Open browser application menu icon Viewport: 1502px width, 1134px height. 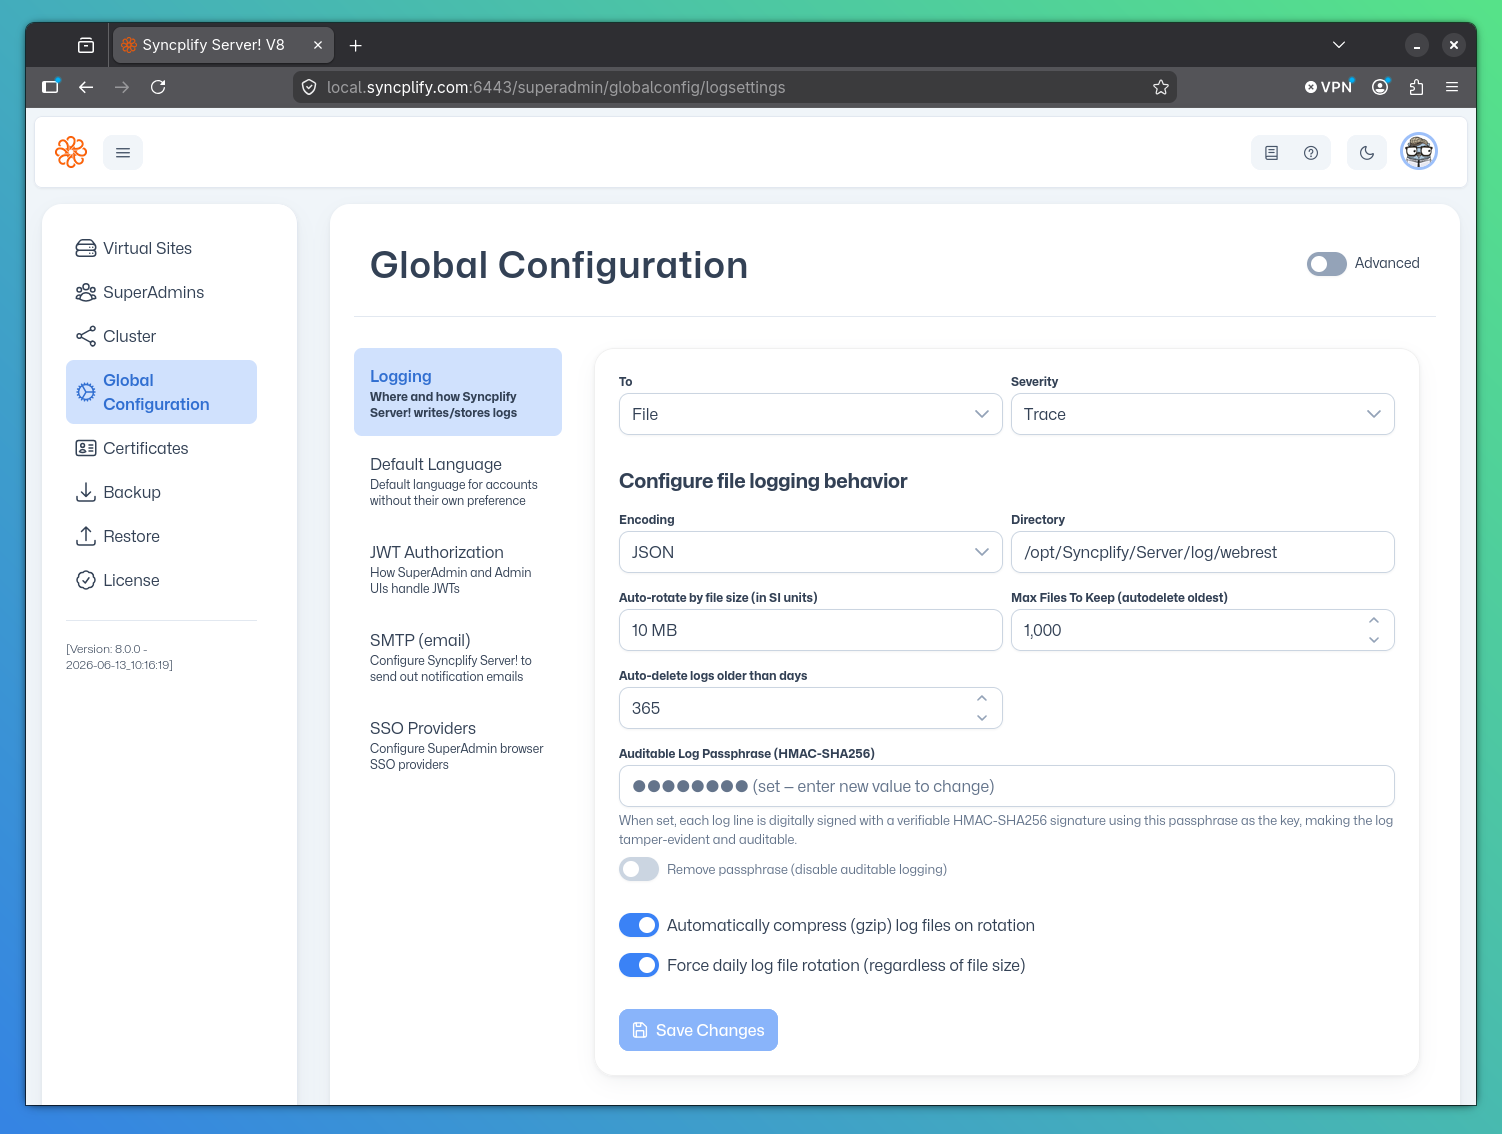click(1452, 87)
